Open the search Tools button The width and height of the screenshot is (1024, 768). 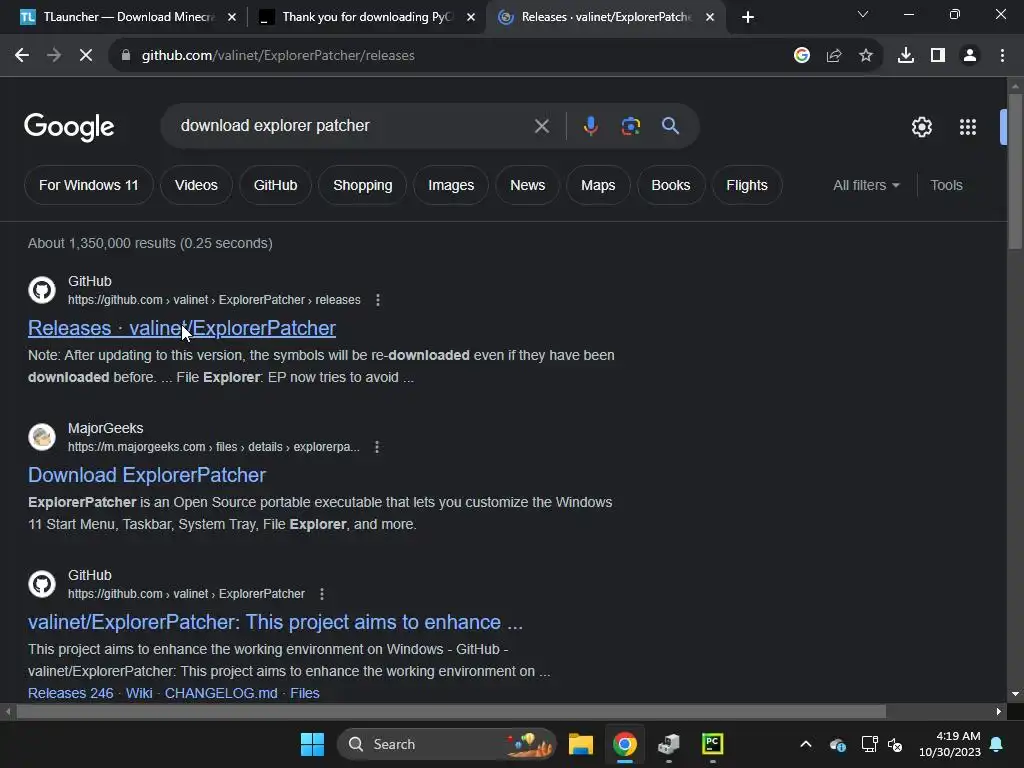point(946,185)
